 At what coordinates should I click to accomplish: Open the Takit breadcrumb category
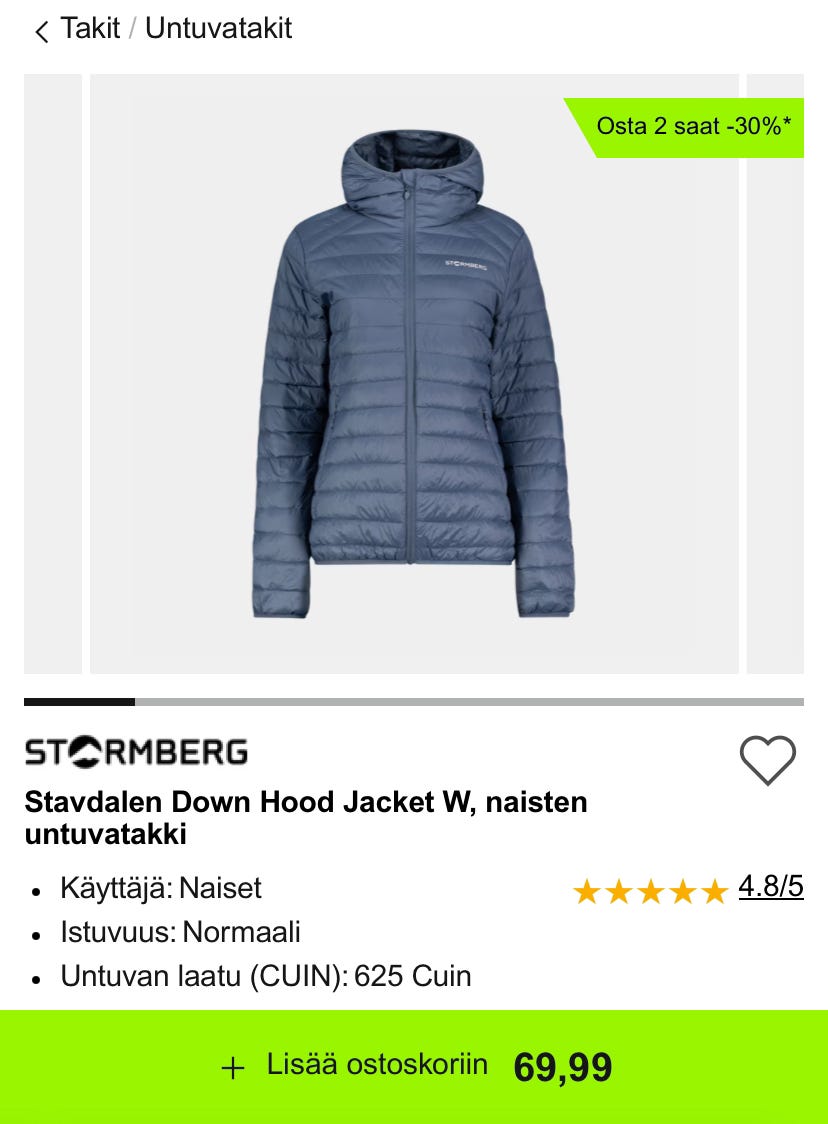(90, 29)
